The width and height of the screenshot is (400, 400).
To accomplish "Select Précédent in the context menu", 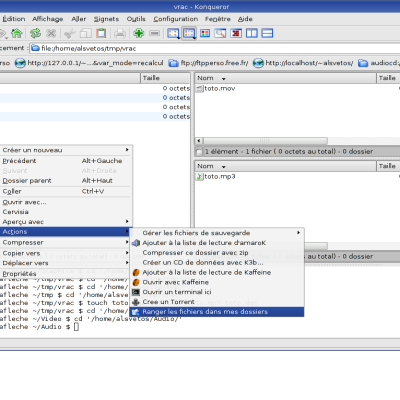I will click(x=66, y=161).
